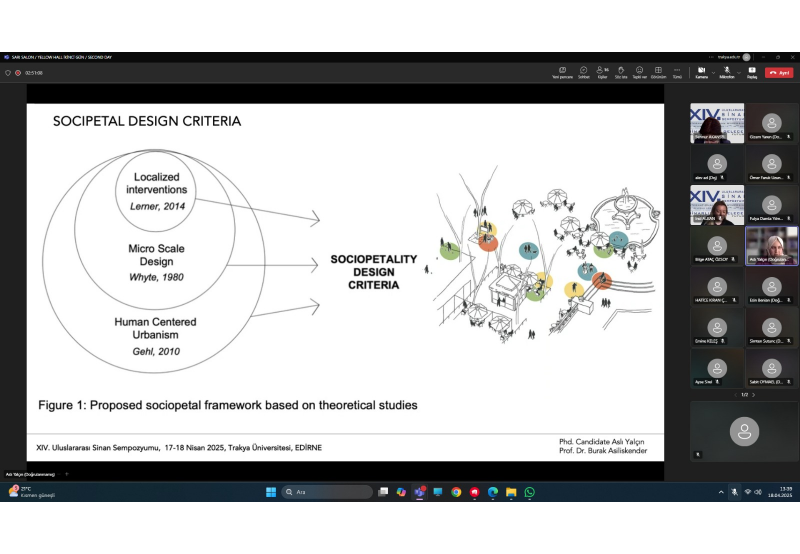Toggle the Kamera camera button

point(702,72)
